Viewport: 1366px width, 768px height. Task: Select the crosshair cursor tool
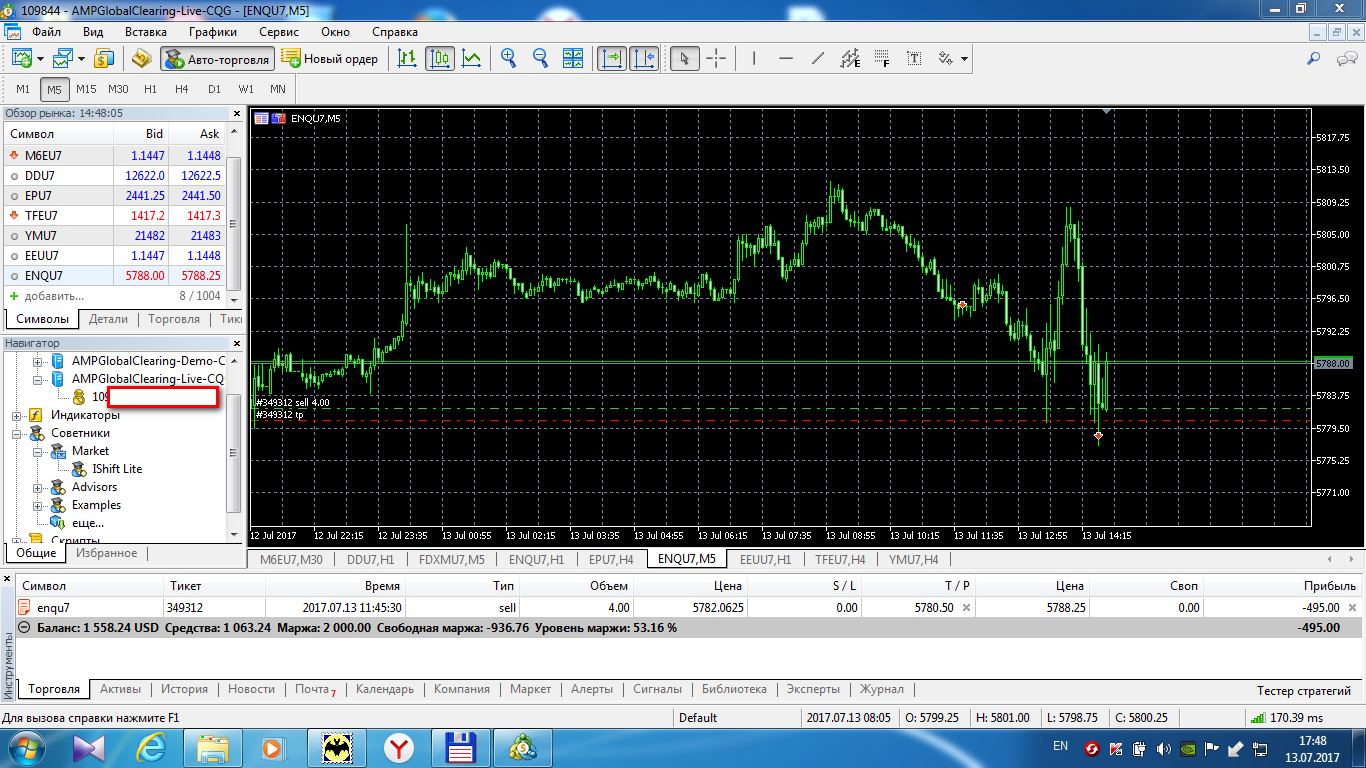point(716,58)
